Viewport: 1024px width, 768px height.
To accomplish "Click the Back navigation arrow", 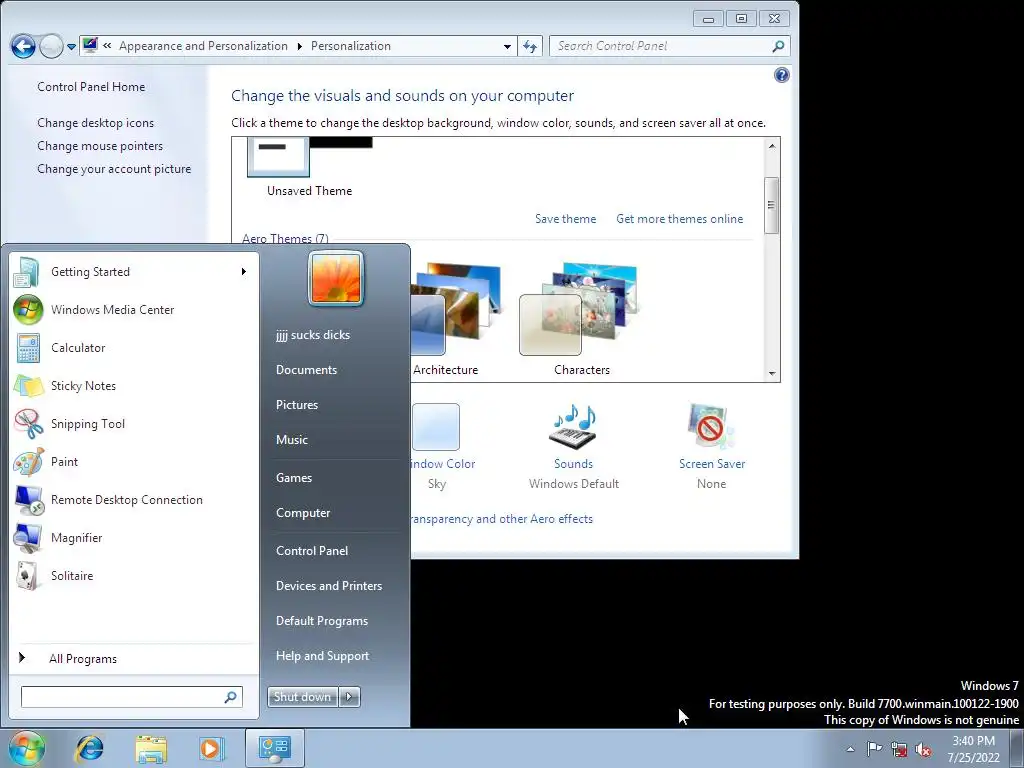I will 24,46.
